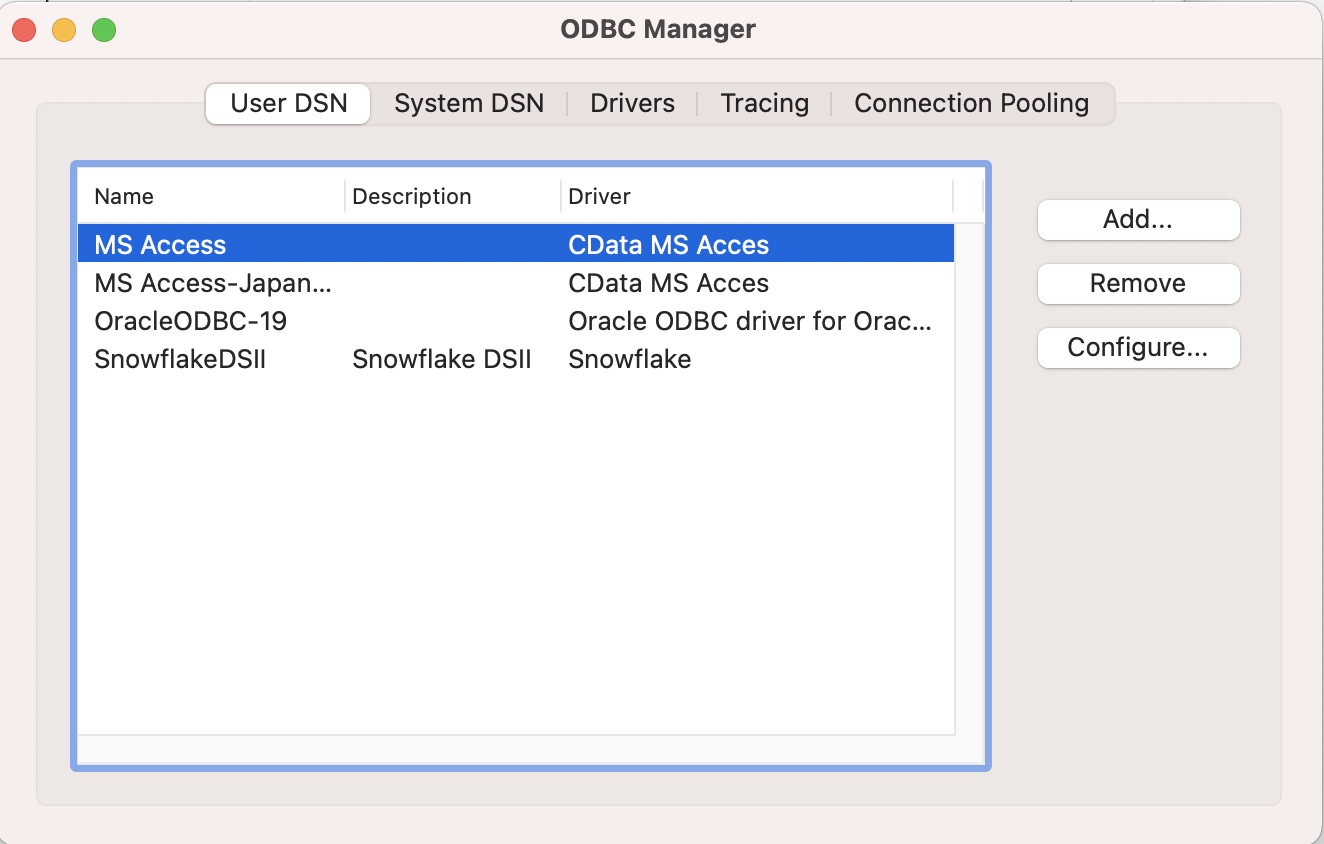
Task: Close the ODBC Manager window
Action: [x=24, y=30]
